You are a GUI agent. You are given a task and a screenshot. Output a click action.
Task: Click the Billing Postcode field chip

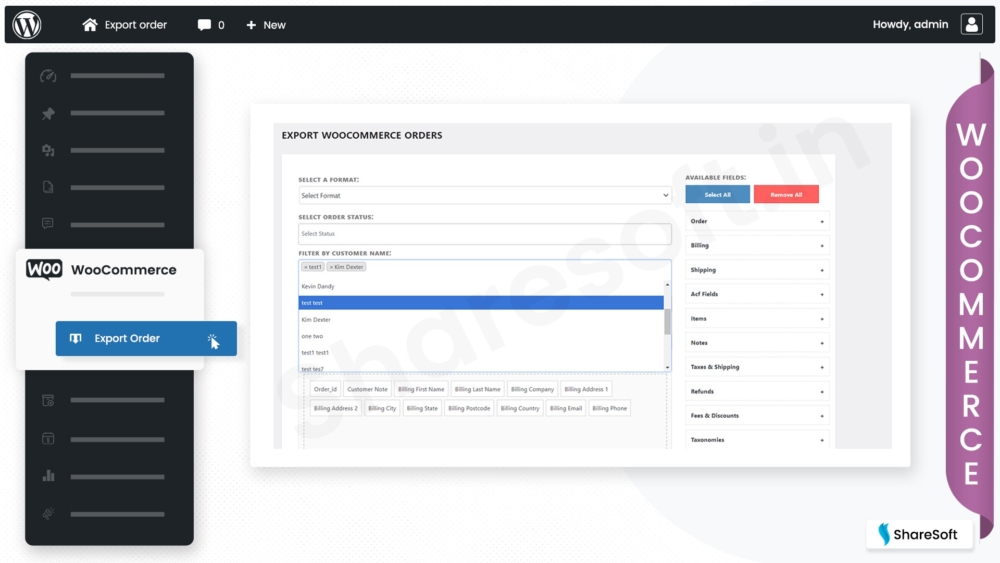click(x=469, y=408)
